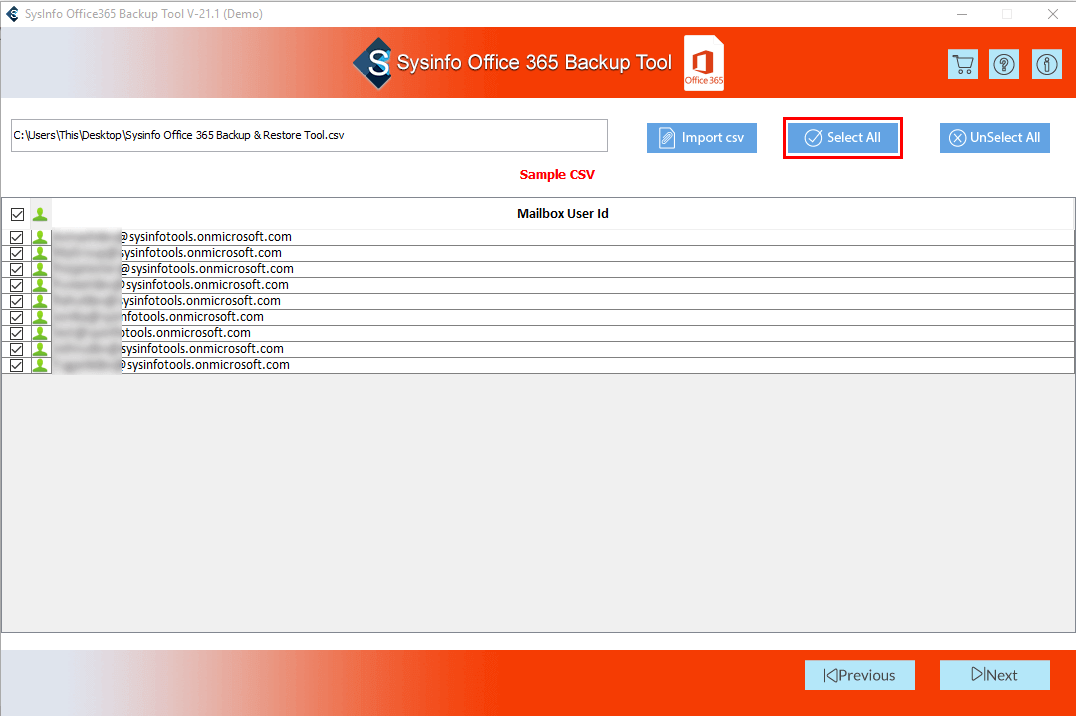Uncheck the fifth mailbox row checkbox
The width and height of the screenshot is (1076, 716).
[x=16, y=301]
